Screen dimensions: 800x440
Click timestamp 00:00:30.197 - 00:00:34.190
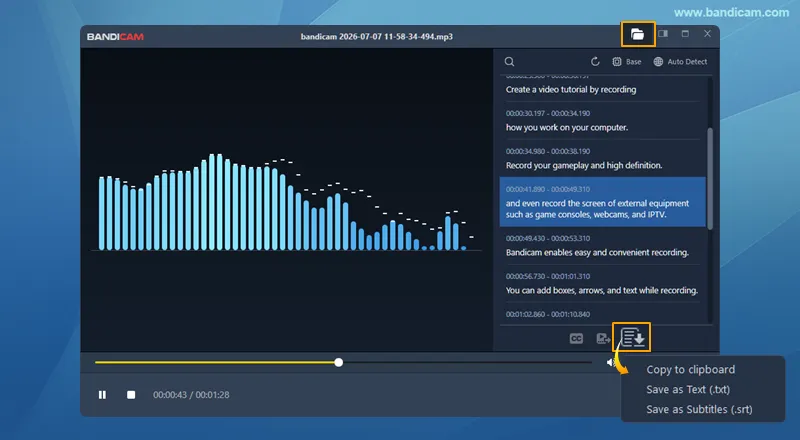pyautogui.click(x=548, y=113)
